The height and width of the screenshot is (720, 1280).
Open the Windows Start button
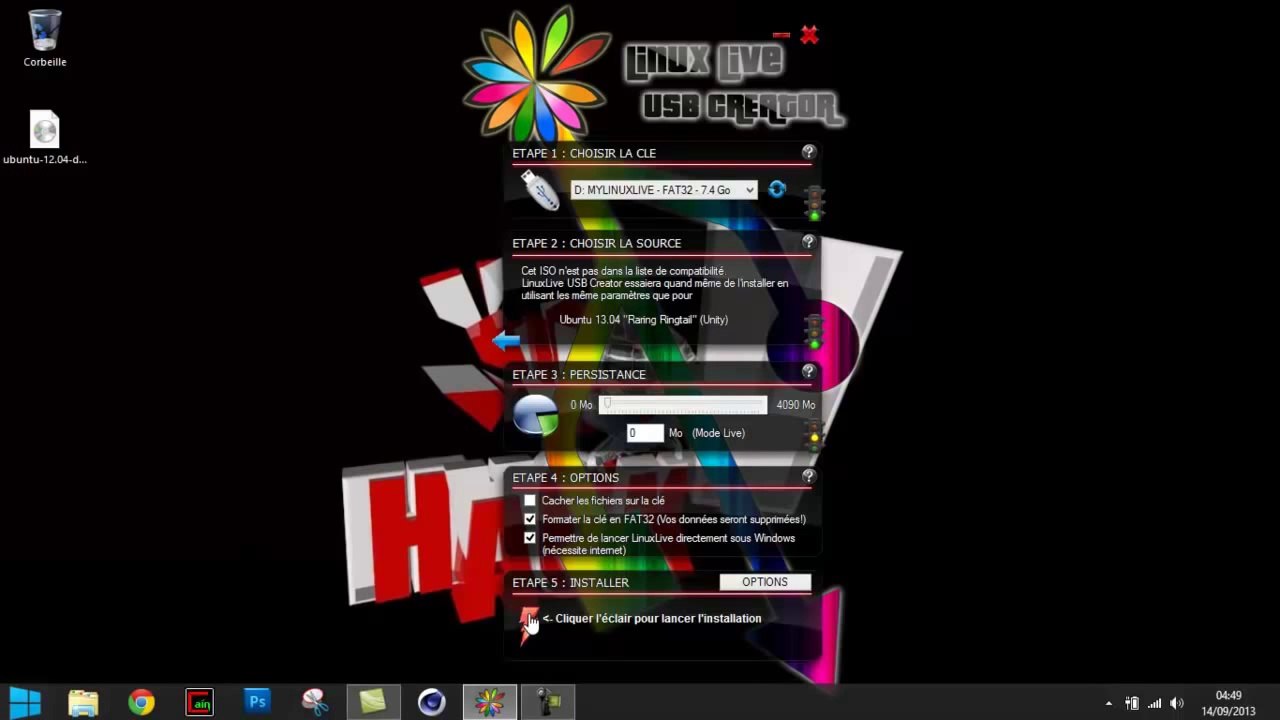[x=25, y=702]
